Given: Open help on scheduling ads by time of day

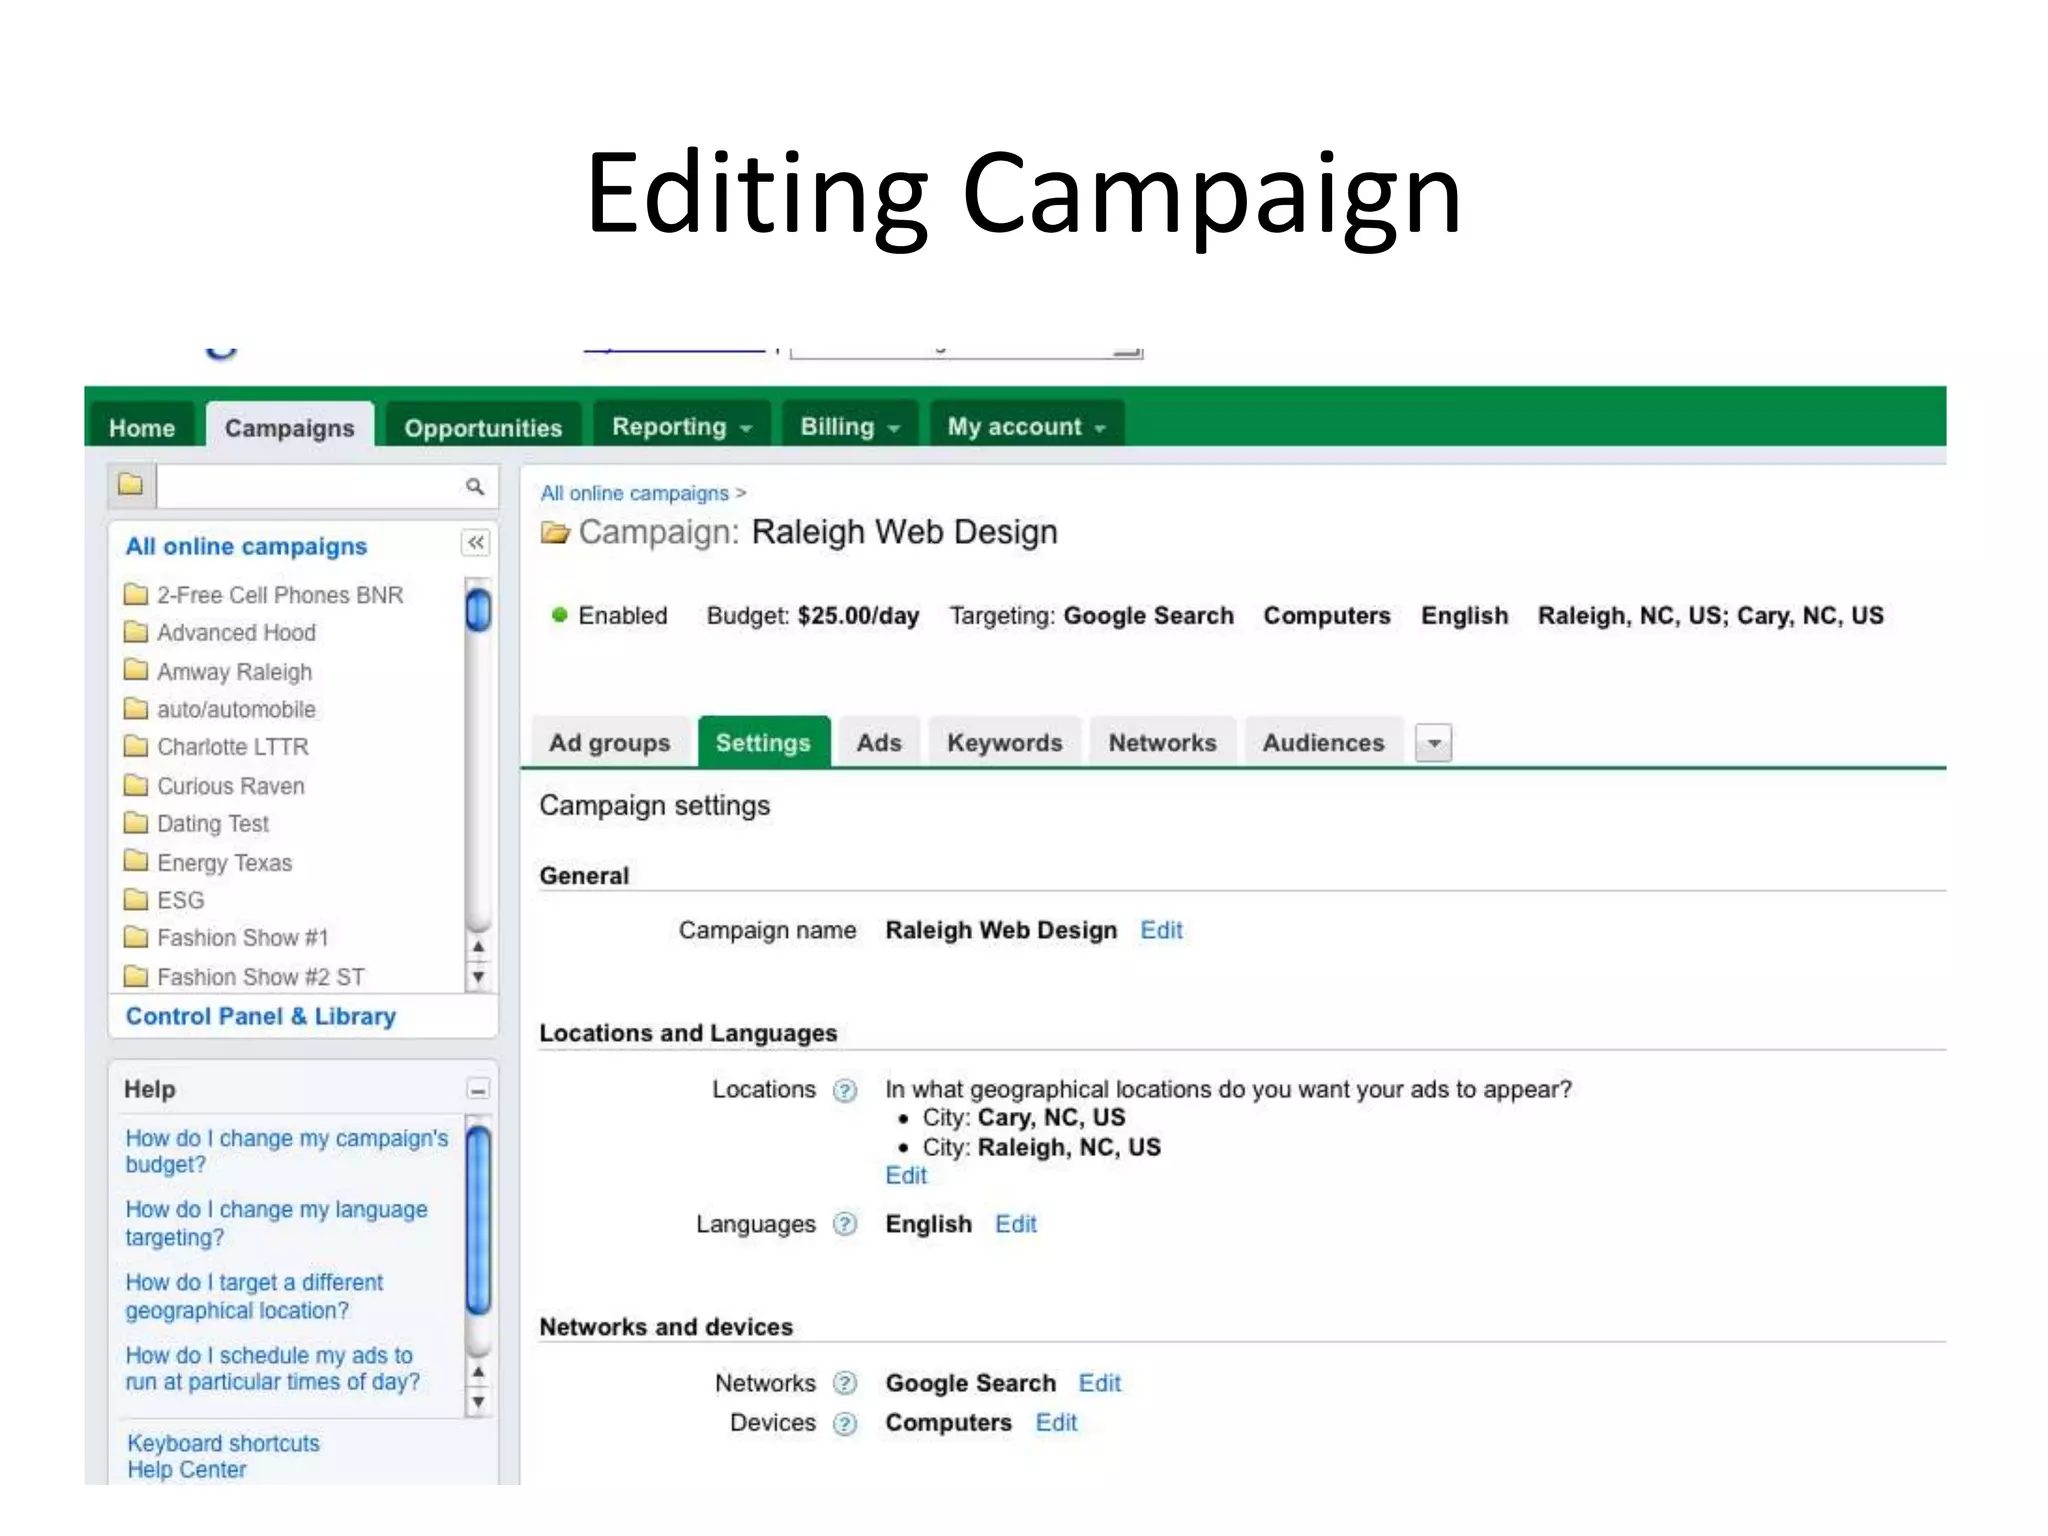Looking at the screenshot, I should tap(272, 1368).
